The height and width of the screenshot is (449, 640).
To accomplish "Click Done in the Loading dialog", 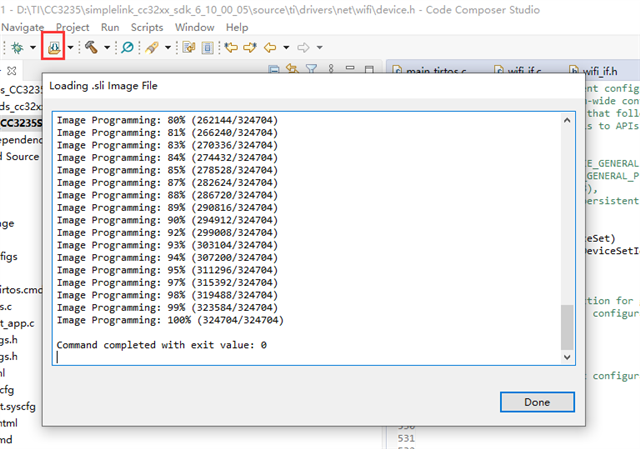I will 537,402.
